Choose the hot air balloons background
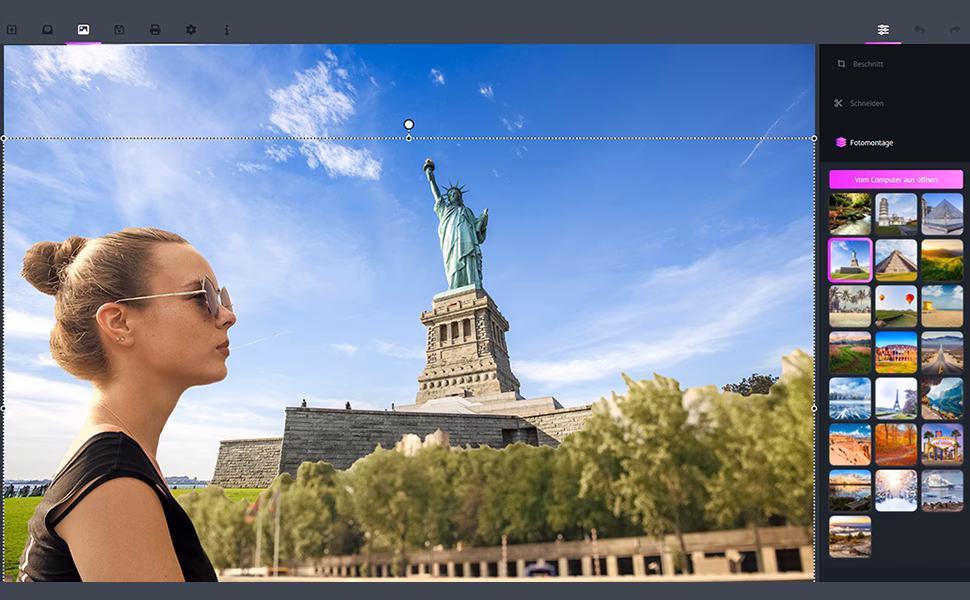Viewport: 970px width, 600px height. tap(896, 306)
